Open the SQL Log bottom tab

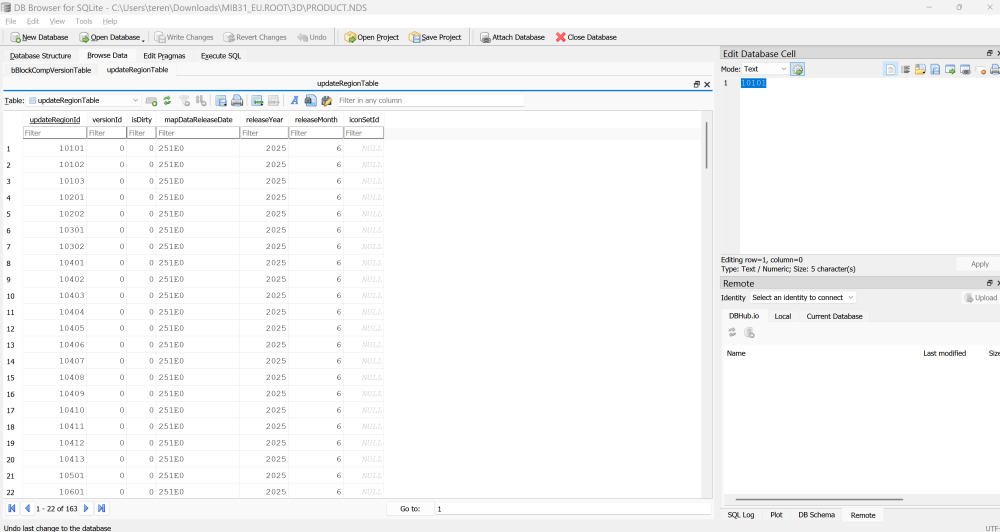tap(740, 515)
